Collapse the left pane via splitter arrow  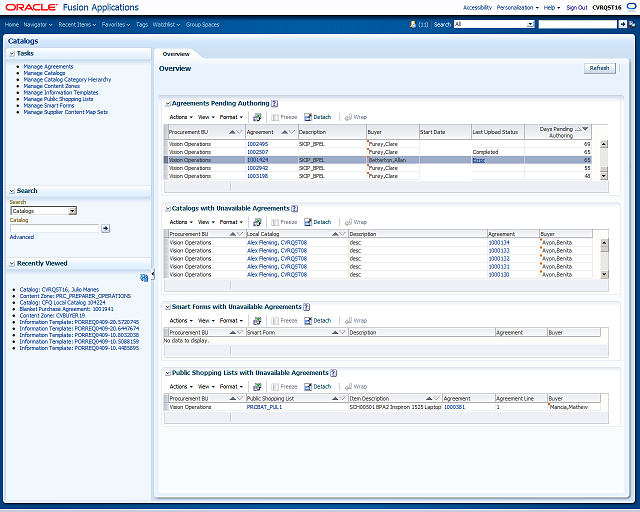tap(153, 275)
